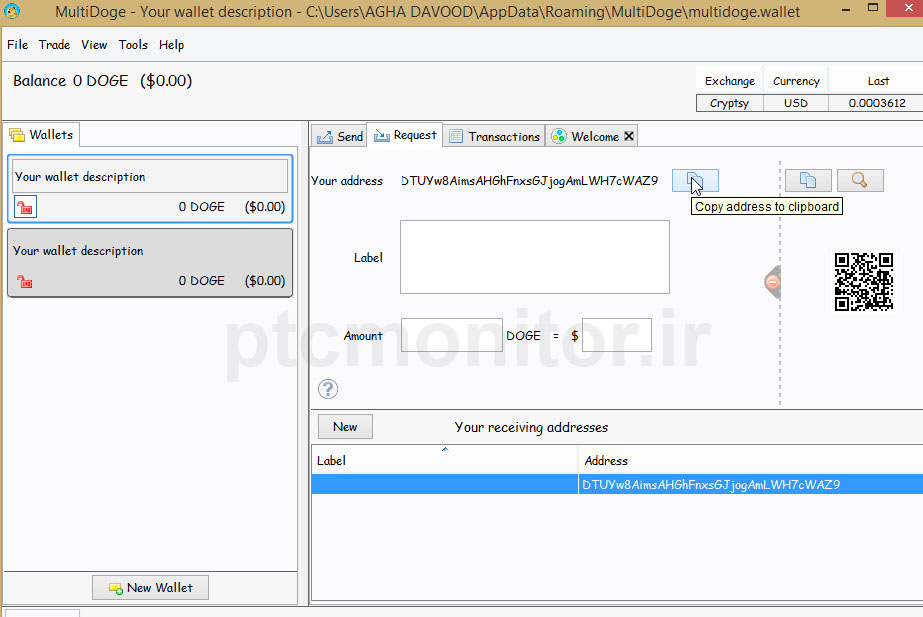The image size is (923, 617).
Task: Click the help question mark icon
Action: click(328, 389)
